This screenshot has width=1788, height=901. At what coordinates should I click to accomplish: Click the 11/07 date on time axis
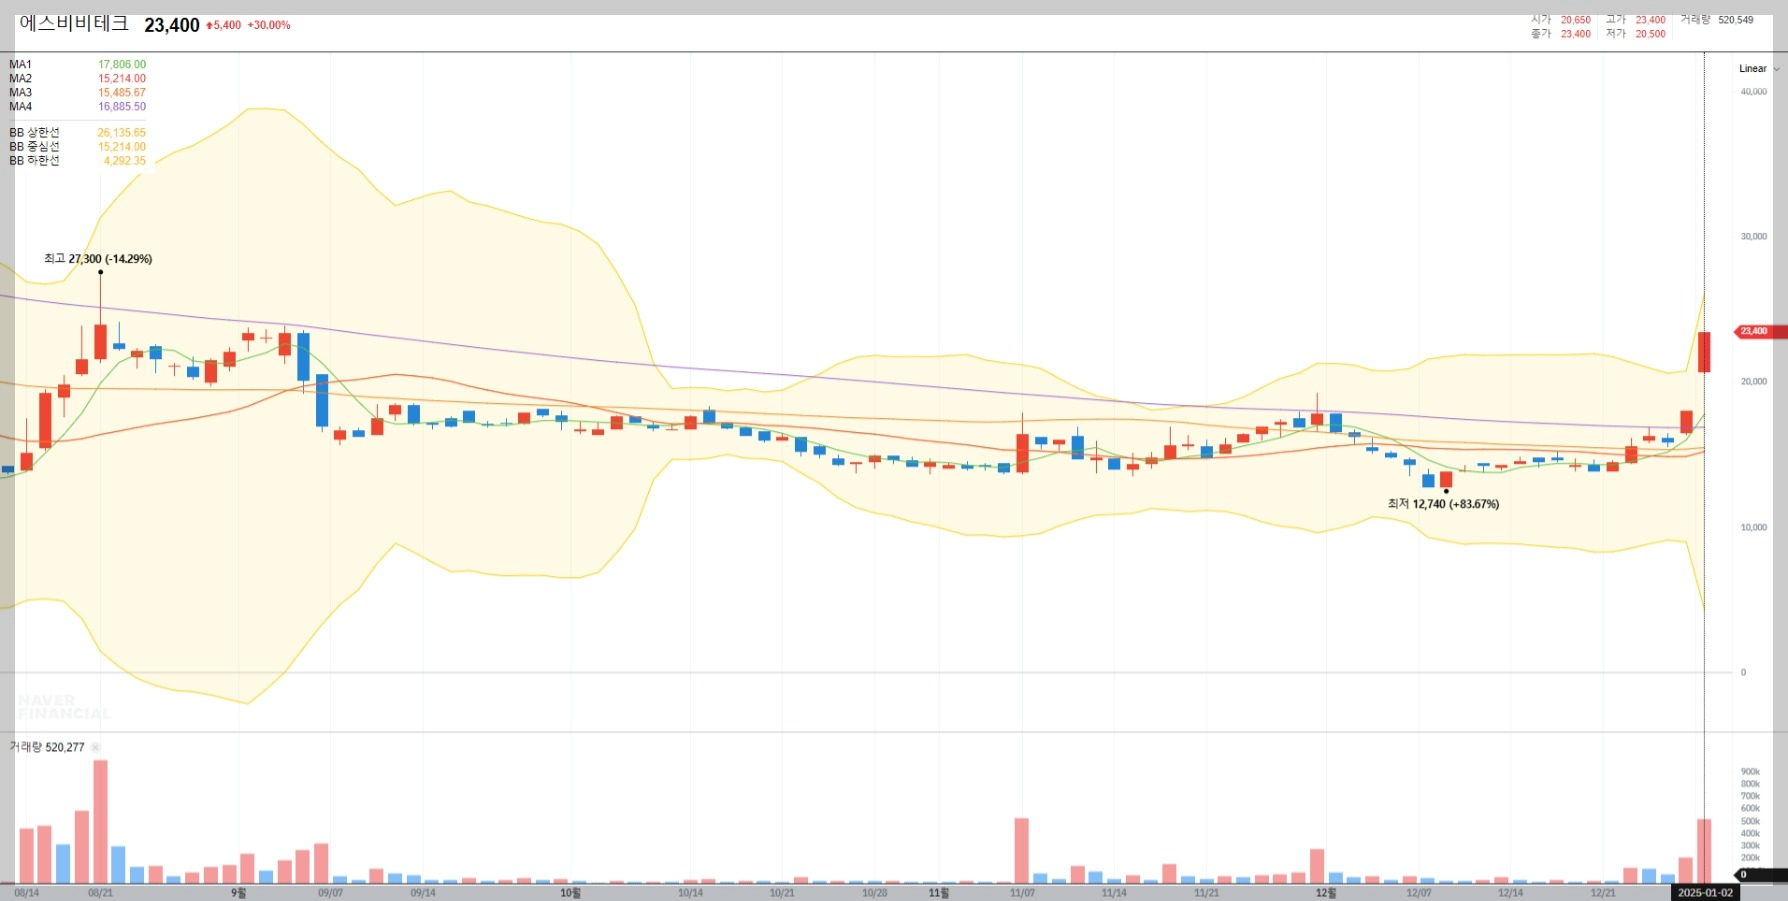[x=1022, y=892]
